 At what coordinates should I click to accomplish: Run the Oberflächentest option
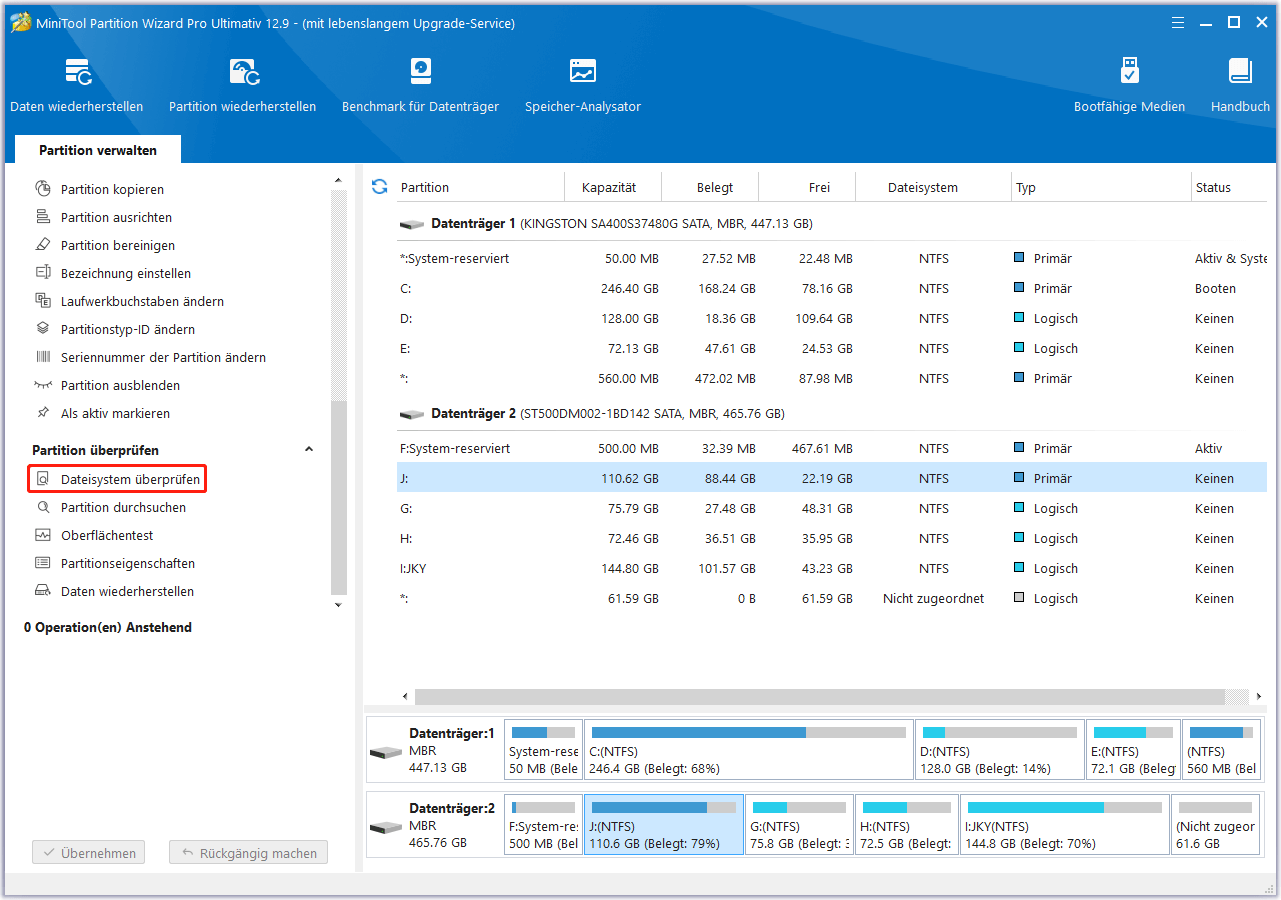[x=107, y=535]
